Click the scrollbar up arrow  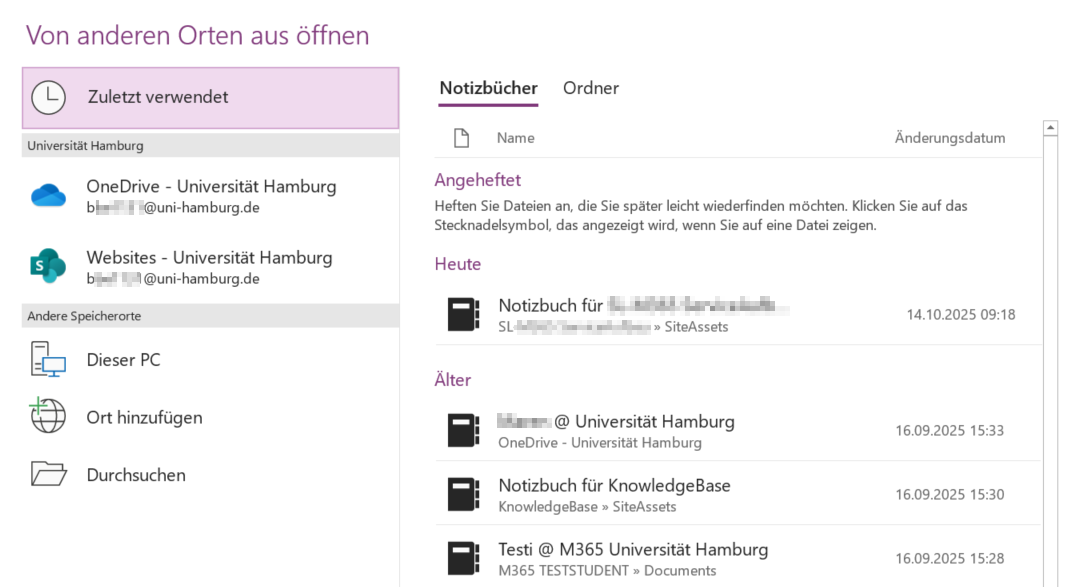[1050, 128]
